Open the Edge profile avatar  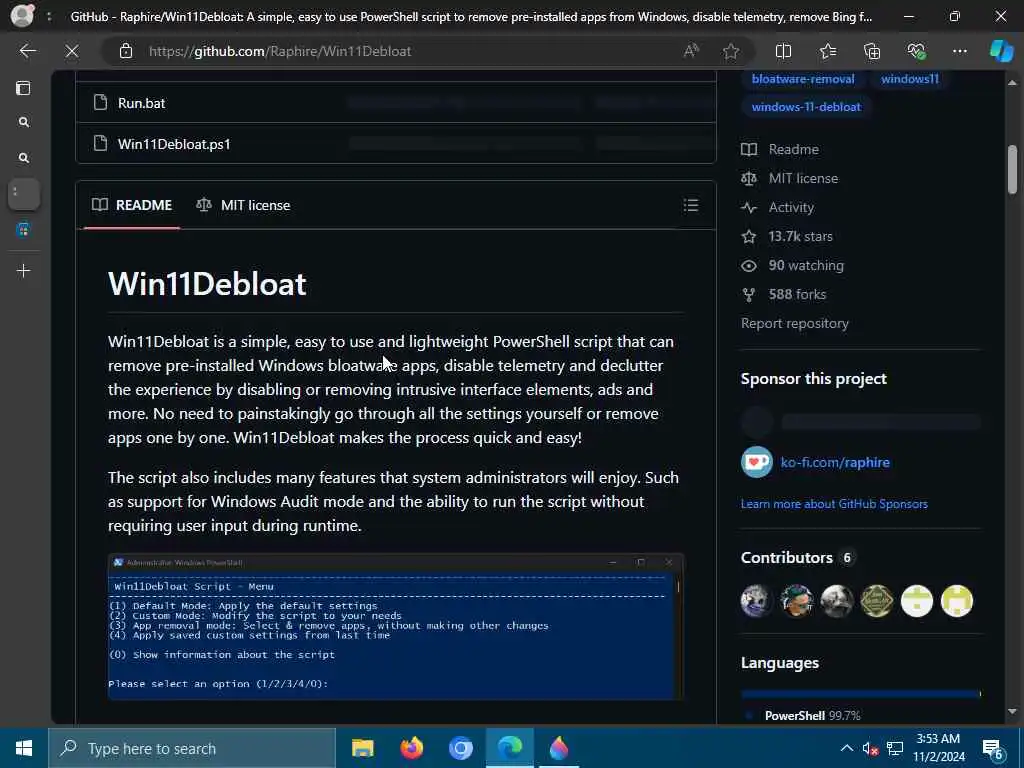[22, 16]
